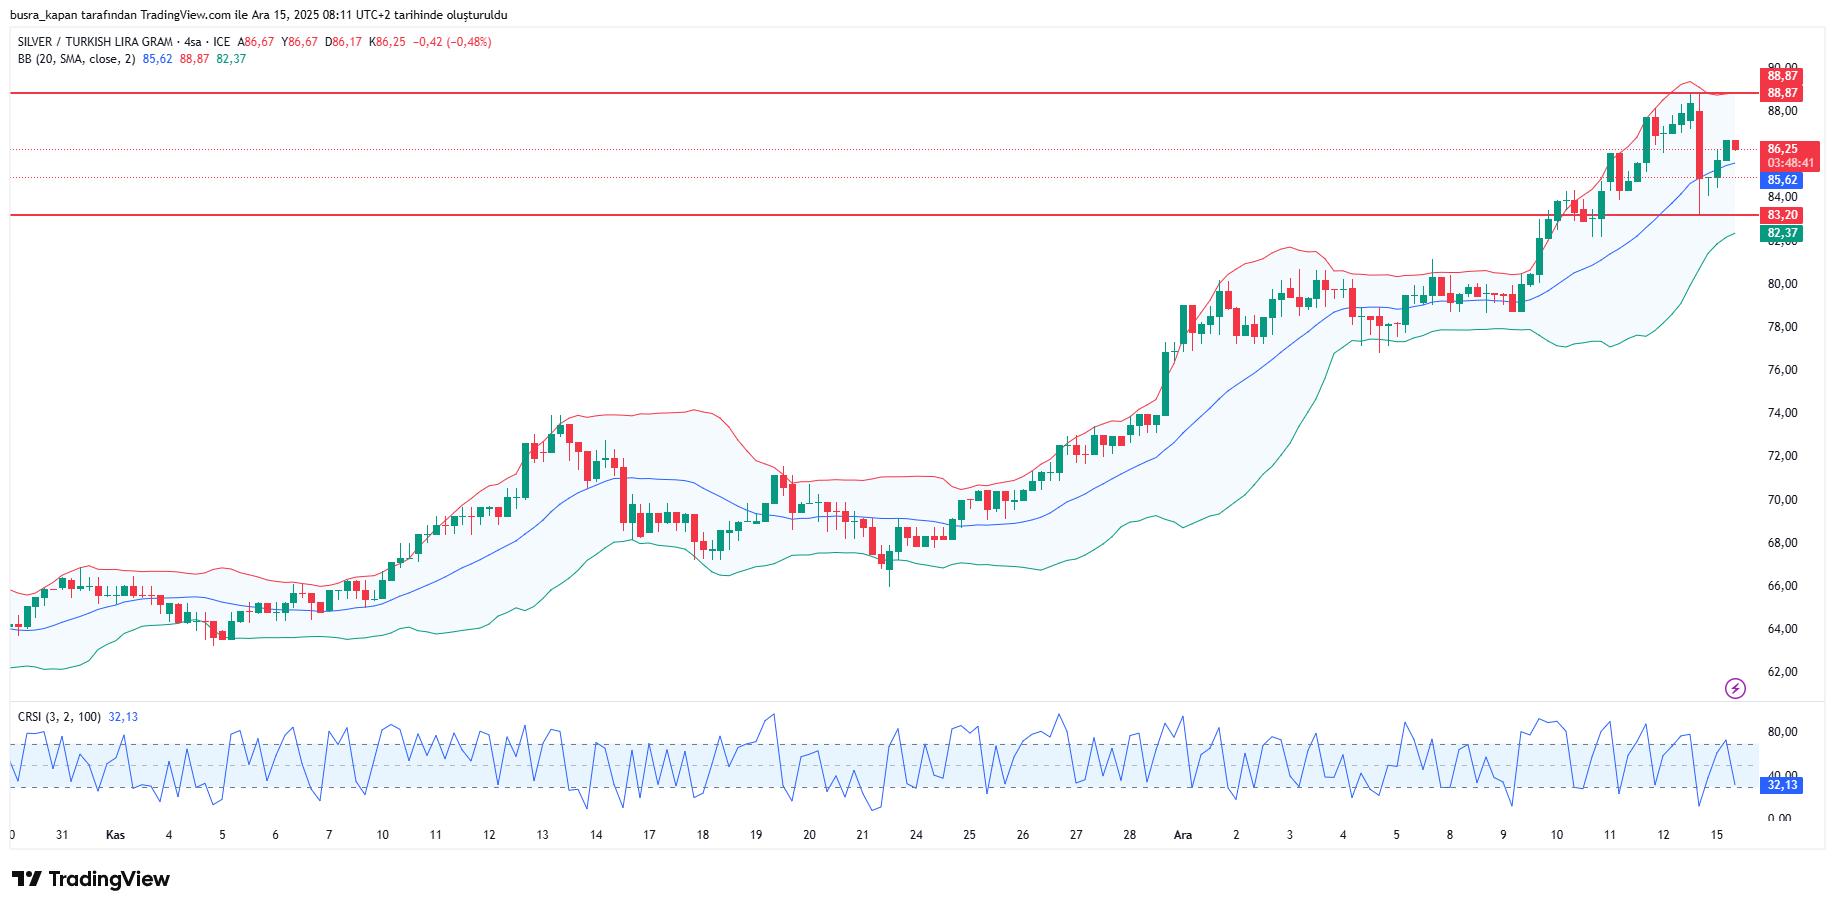This screenshot has width=1835, height=909.
Task: Select the SILVER / TURKISH LIRA GRAM symbol title
Action: pos(95,42)
